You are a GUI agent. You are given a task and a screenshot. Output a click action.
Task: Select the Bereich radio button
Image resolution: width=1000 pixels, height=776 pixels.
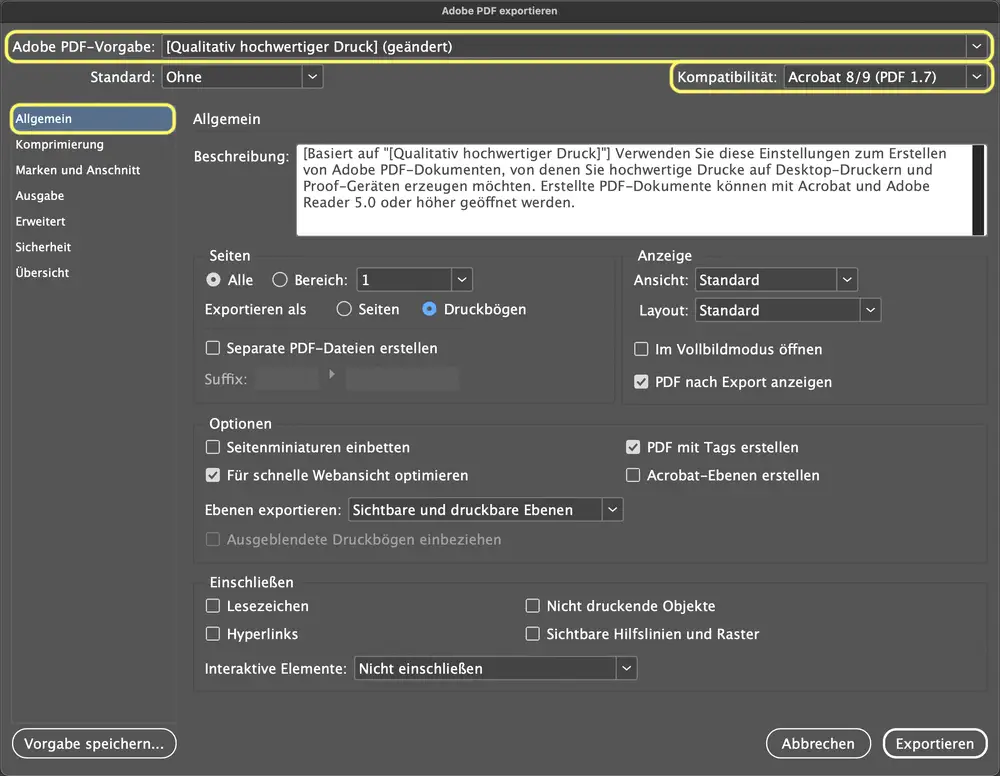(x=280, y=280)
